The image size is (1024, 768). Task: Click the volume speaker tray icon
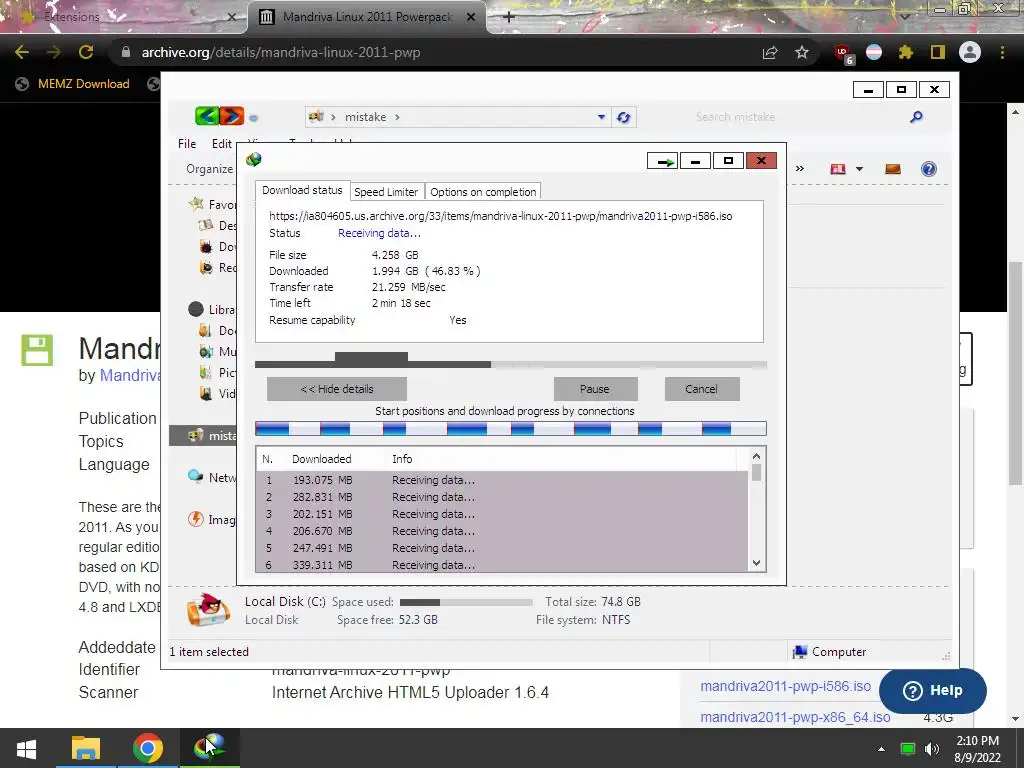click(932, 749)
